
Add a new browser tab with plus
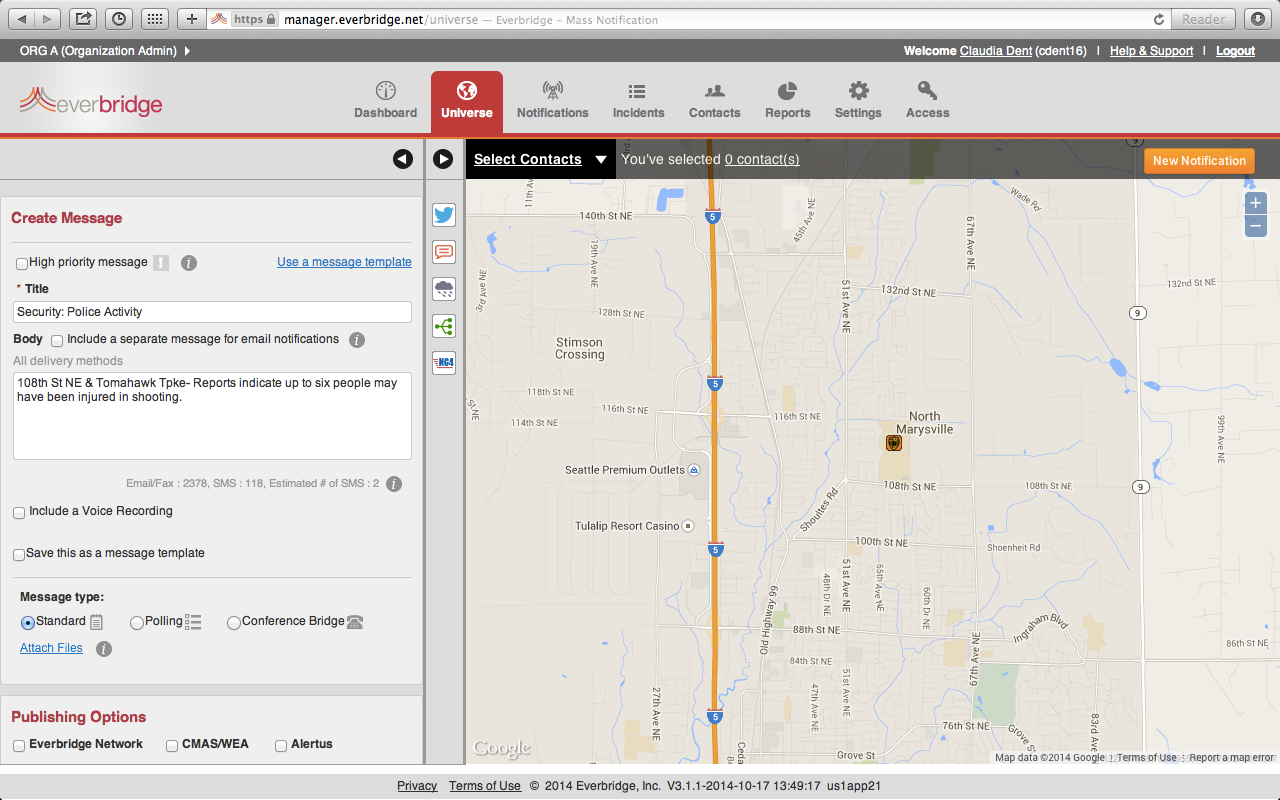pos(192,18)
